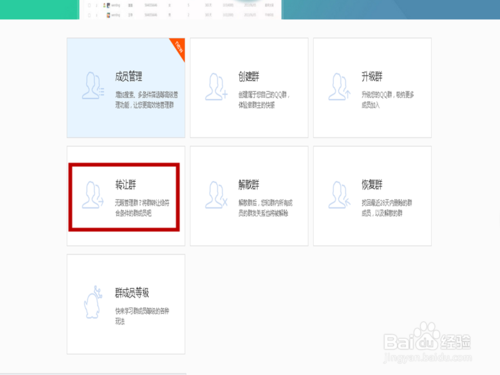This screenshot has width=500, height=375.
Task: Click the 转让群 icon with right arrow
Action: 93,195
